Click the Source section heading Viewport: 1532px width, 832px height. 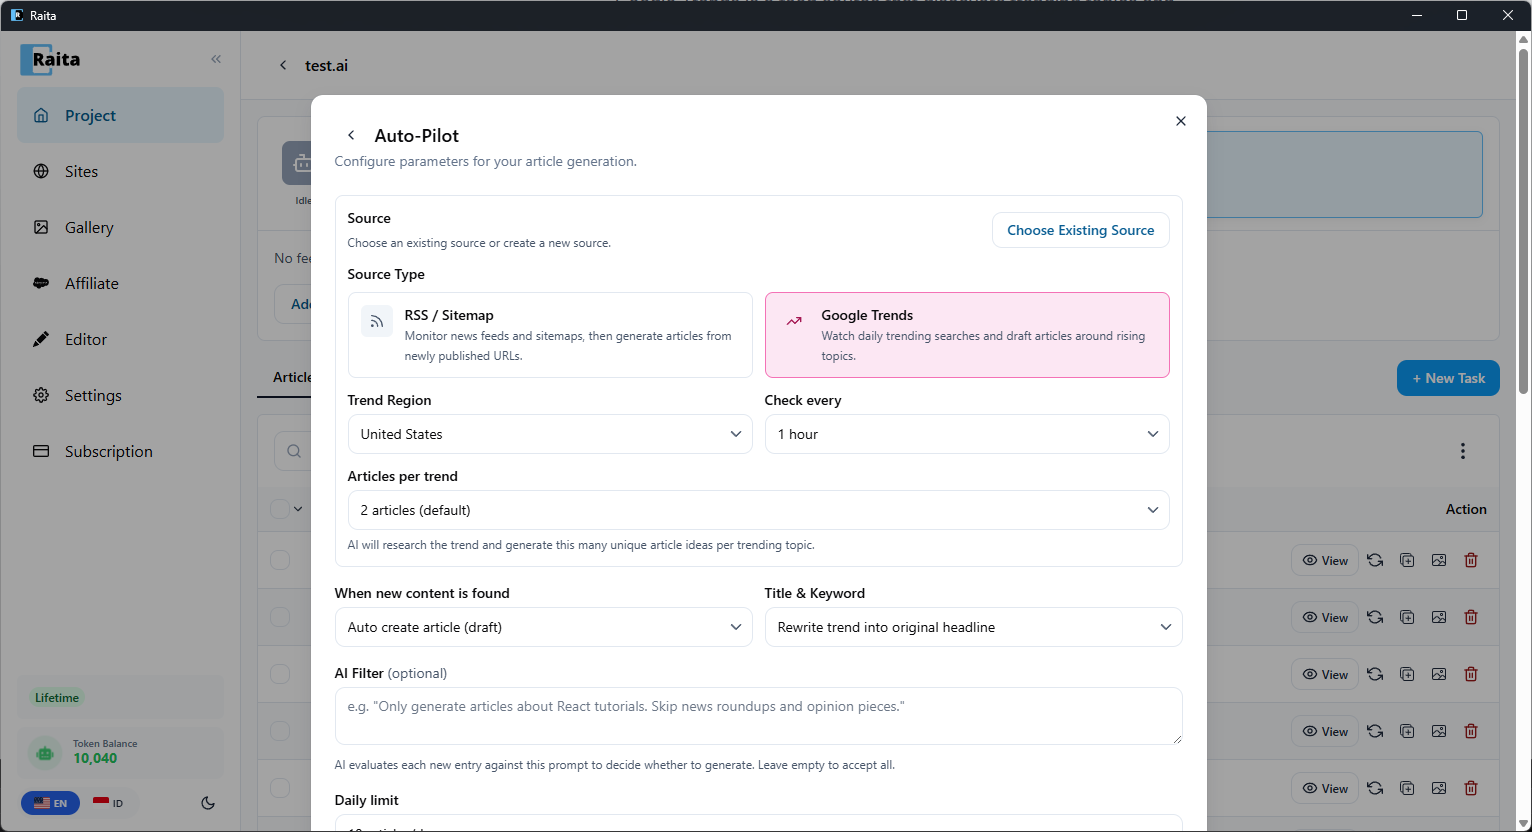(x=369, y=218)
